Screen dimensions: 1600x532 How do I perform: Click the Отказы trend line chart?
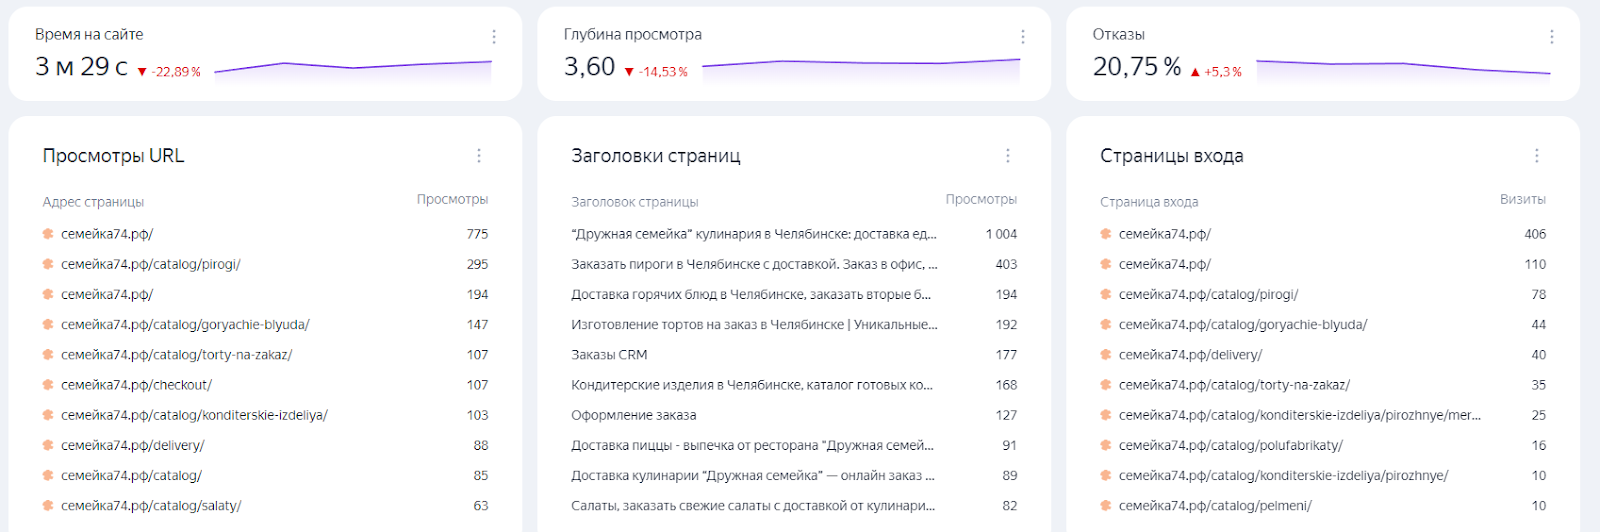tap(1403, 68)
